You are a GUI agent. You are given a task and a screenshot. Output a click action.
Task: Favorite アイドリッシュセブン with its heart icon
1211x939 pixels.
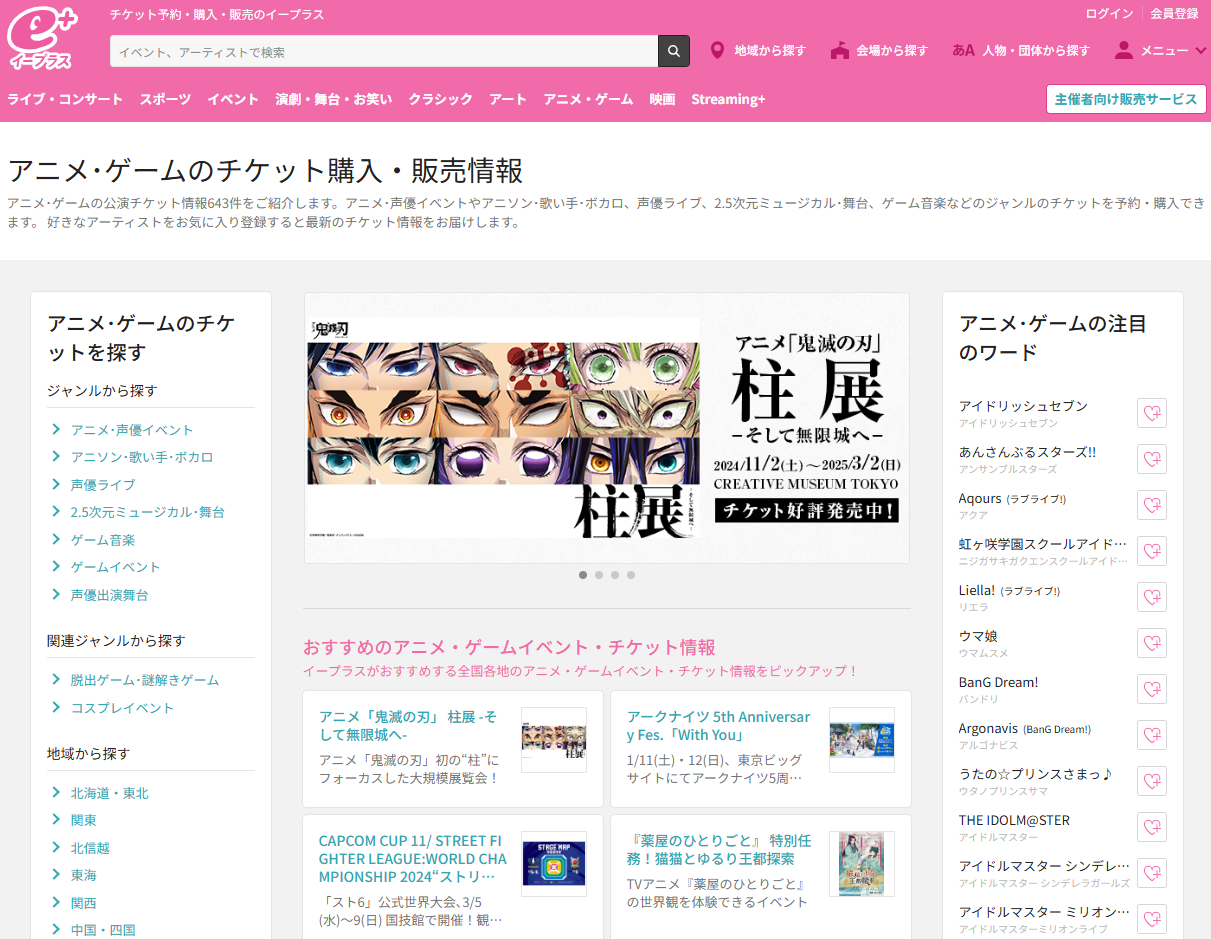tap(1152, 413)
